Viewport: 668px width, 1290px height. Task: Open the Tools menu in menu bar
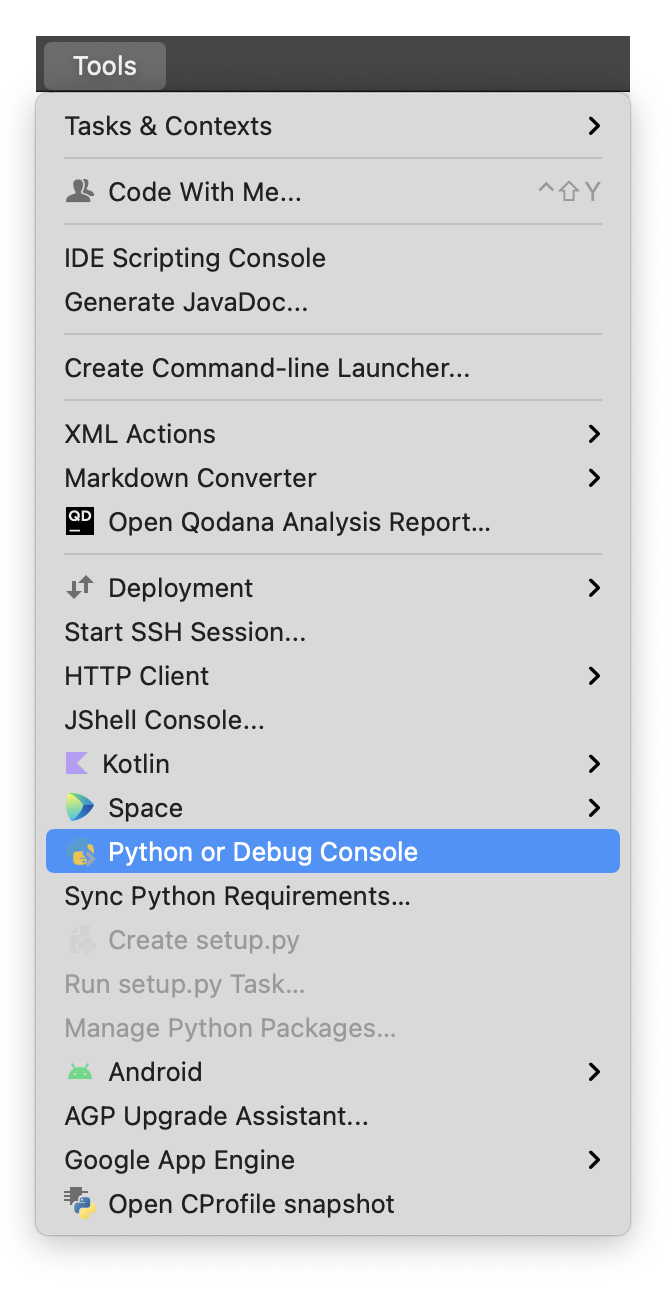pyautogui.click(x=105, y=66)
